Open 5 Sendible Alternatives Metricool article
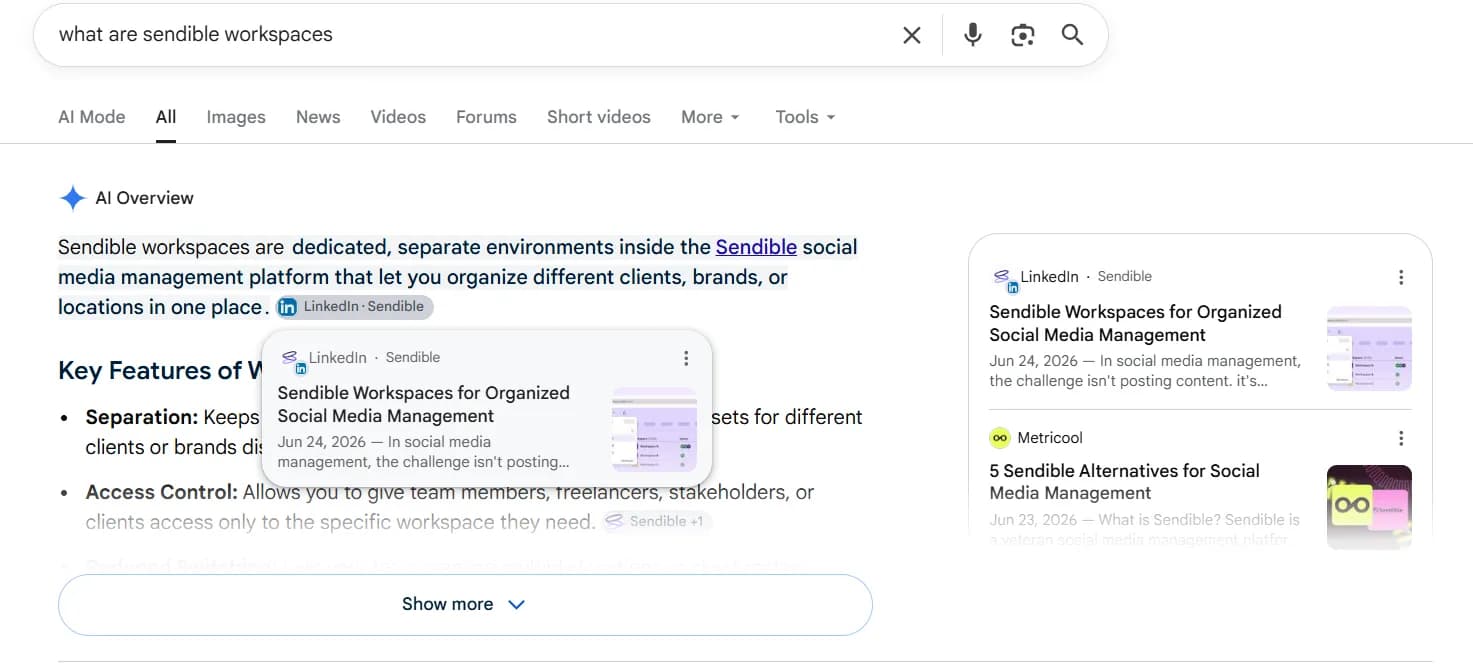Screen dimensions: 1473x668 click(1124, 481)
